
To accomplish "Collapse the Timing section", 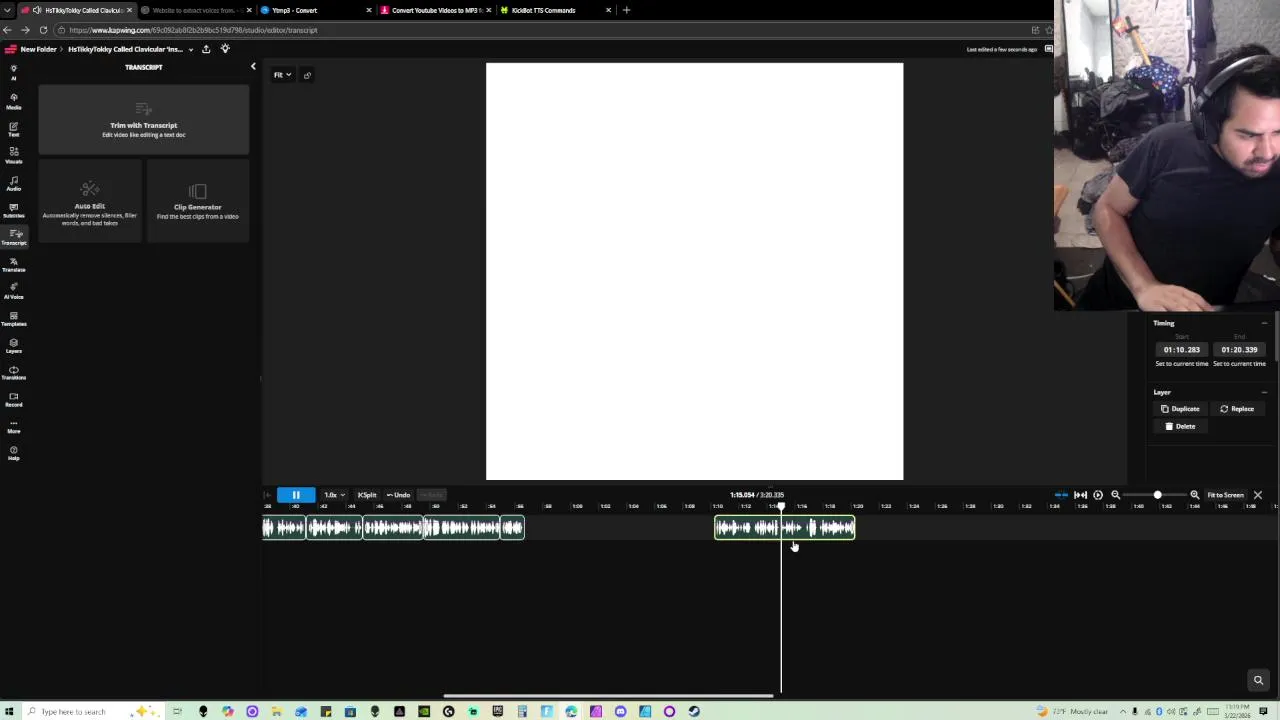I will pos(1264,323).
